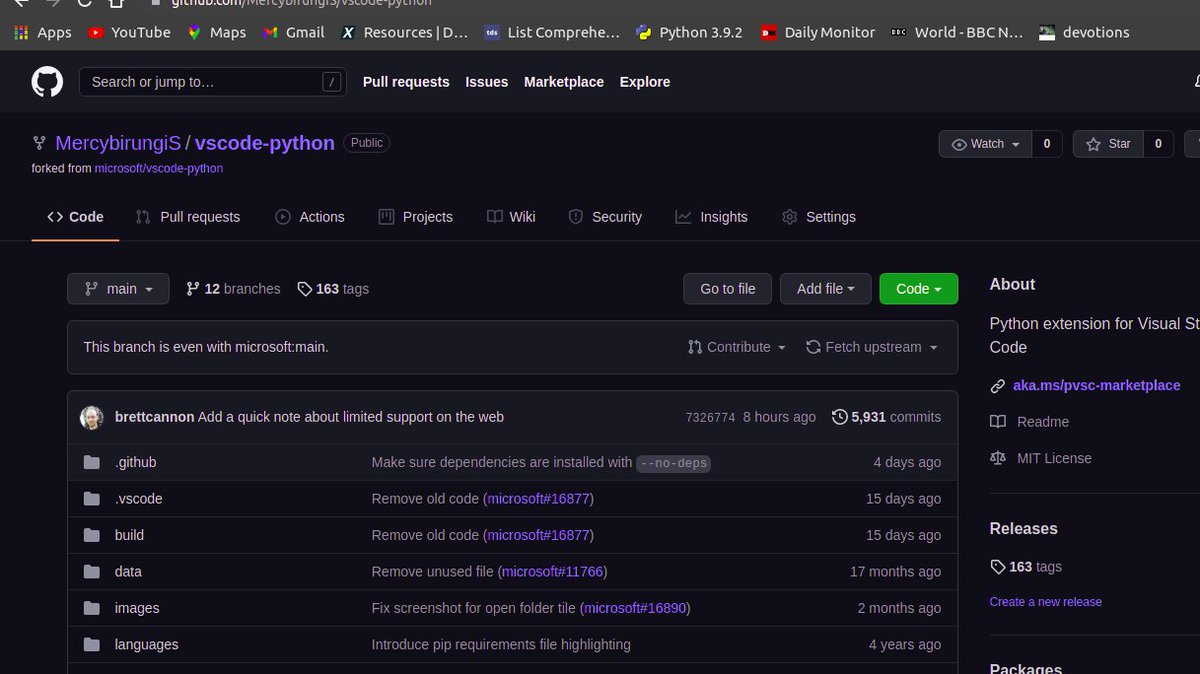Open commit hash 7326774

point(711,417)
